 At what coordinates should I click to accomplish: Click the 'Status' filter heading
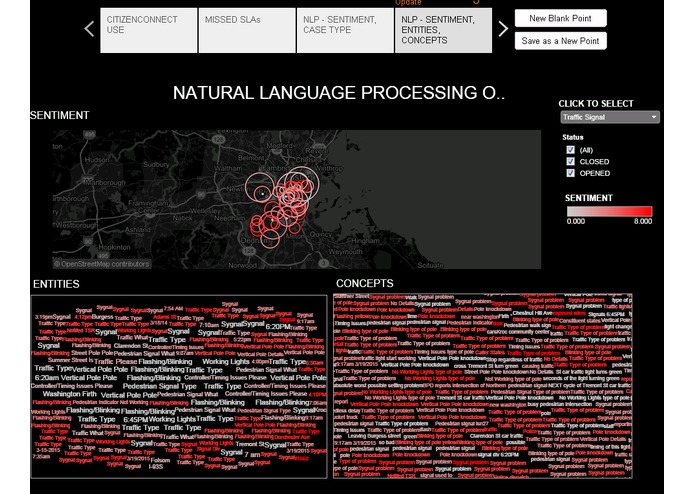(573, 137)
